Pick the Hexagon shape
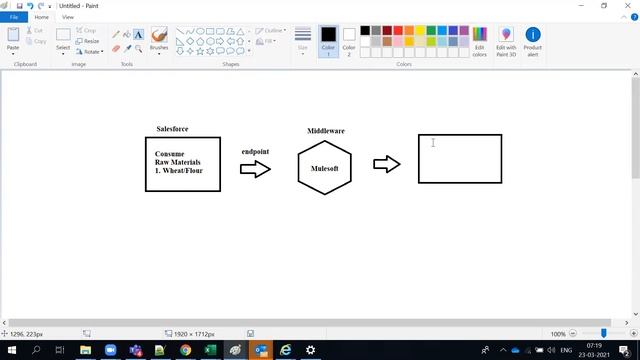Screen dimensions: 640x360 [210, 41]
